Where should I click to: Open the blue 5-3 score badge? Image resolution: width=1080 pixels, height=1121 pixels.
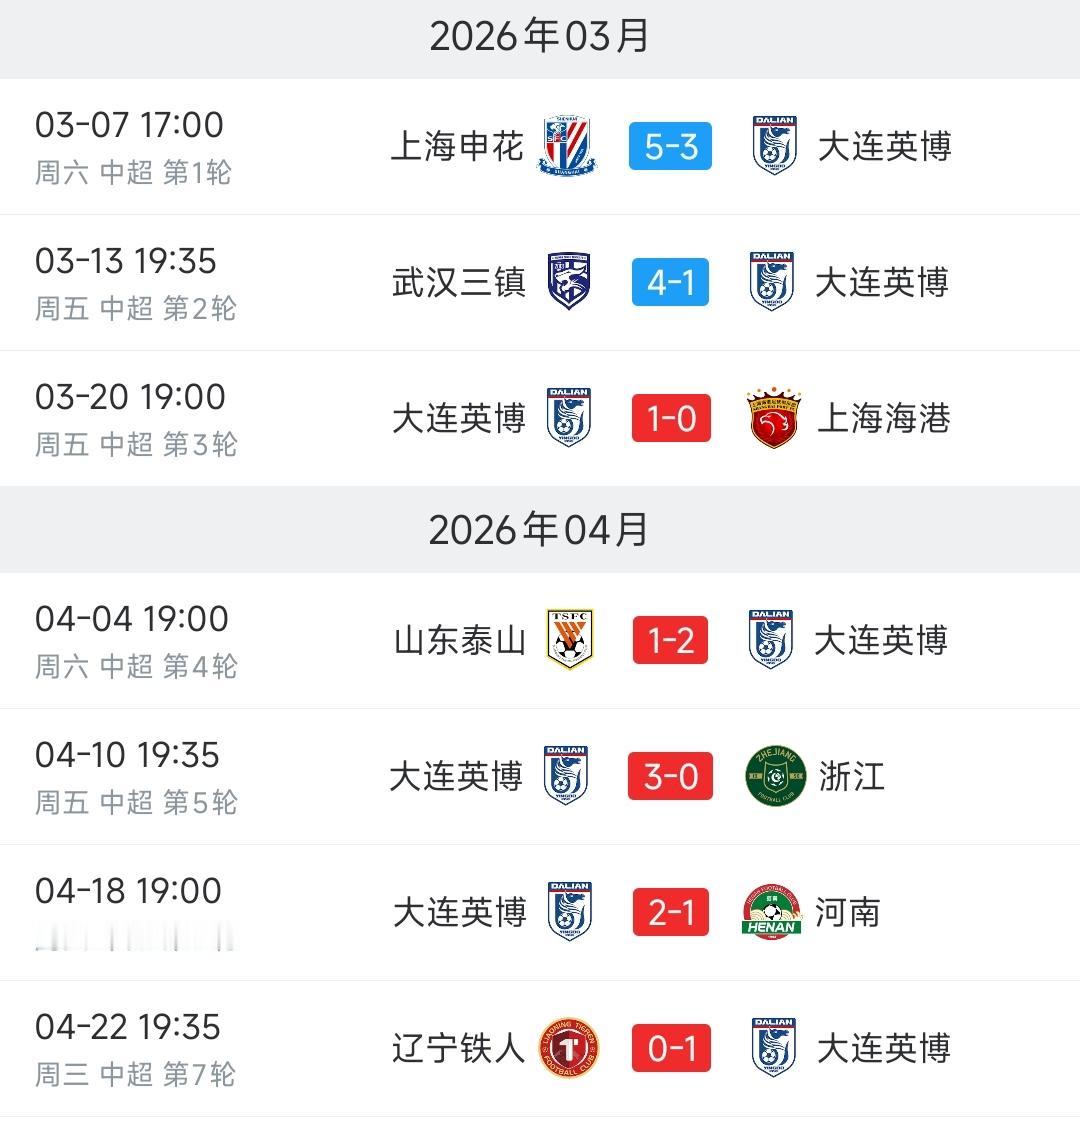670,146
